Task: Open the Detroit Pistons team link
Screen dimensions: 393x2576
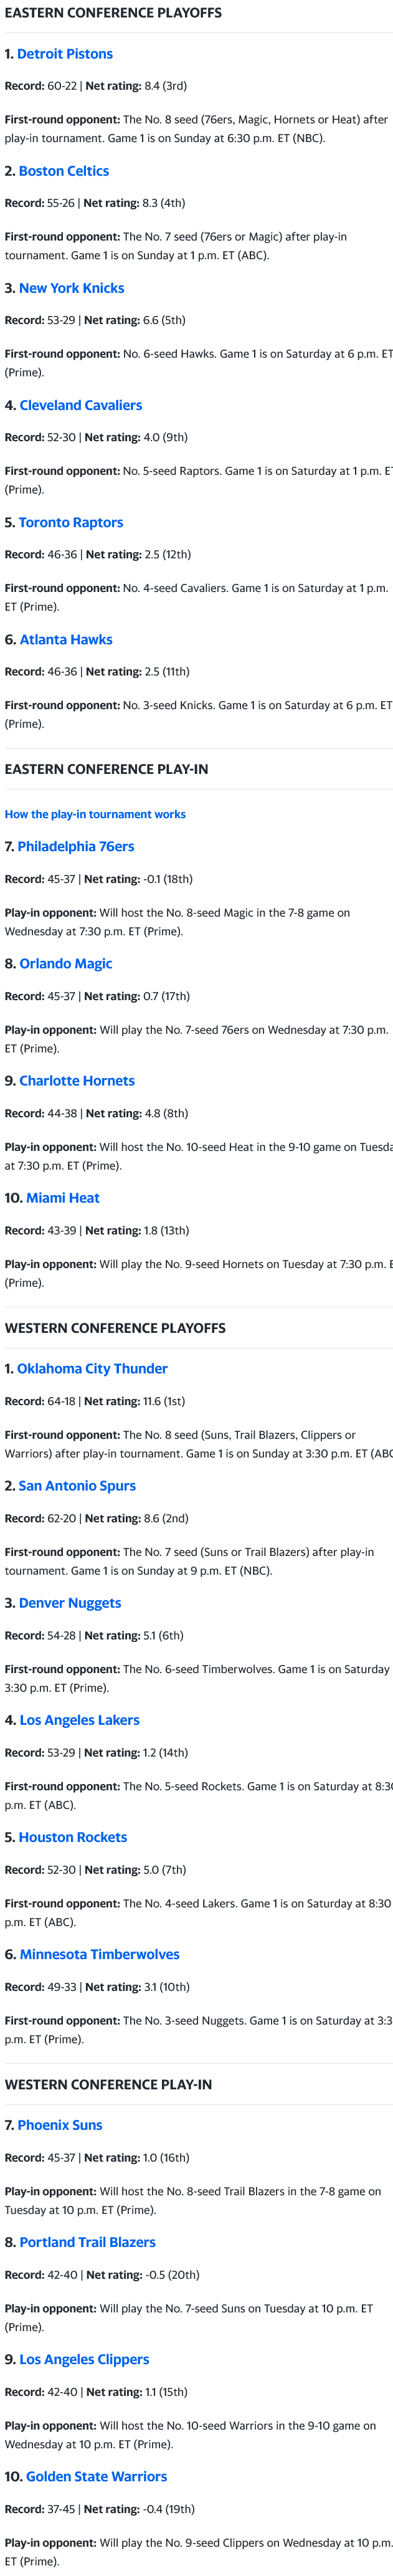Action: pos(64,54)
